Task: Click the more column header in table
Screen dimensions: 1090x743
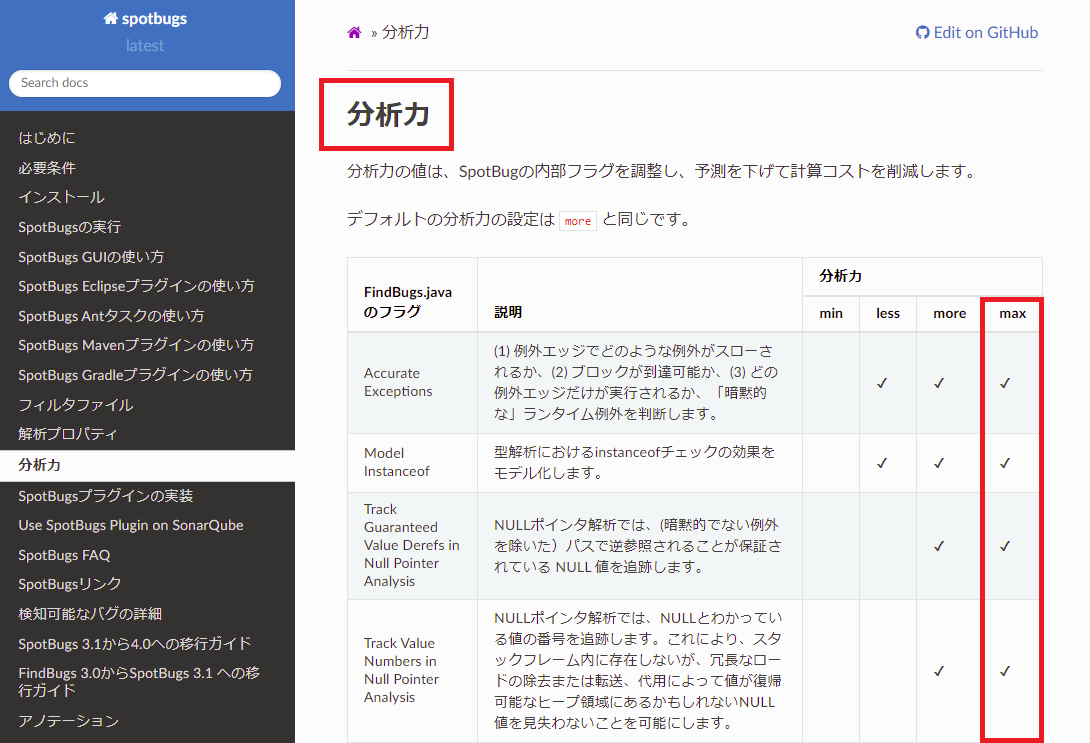Action: pyautogui.click(x=950, y=313)
